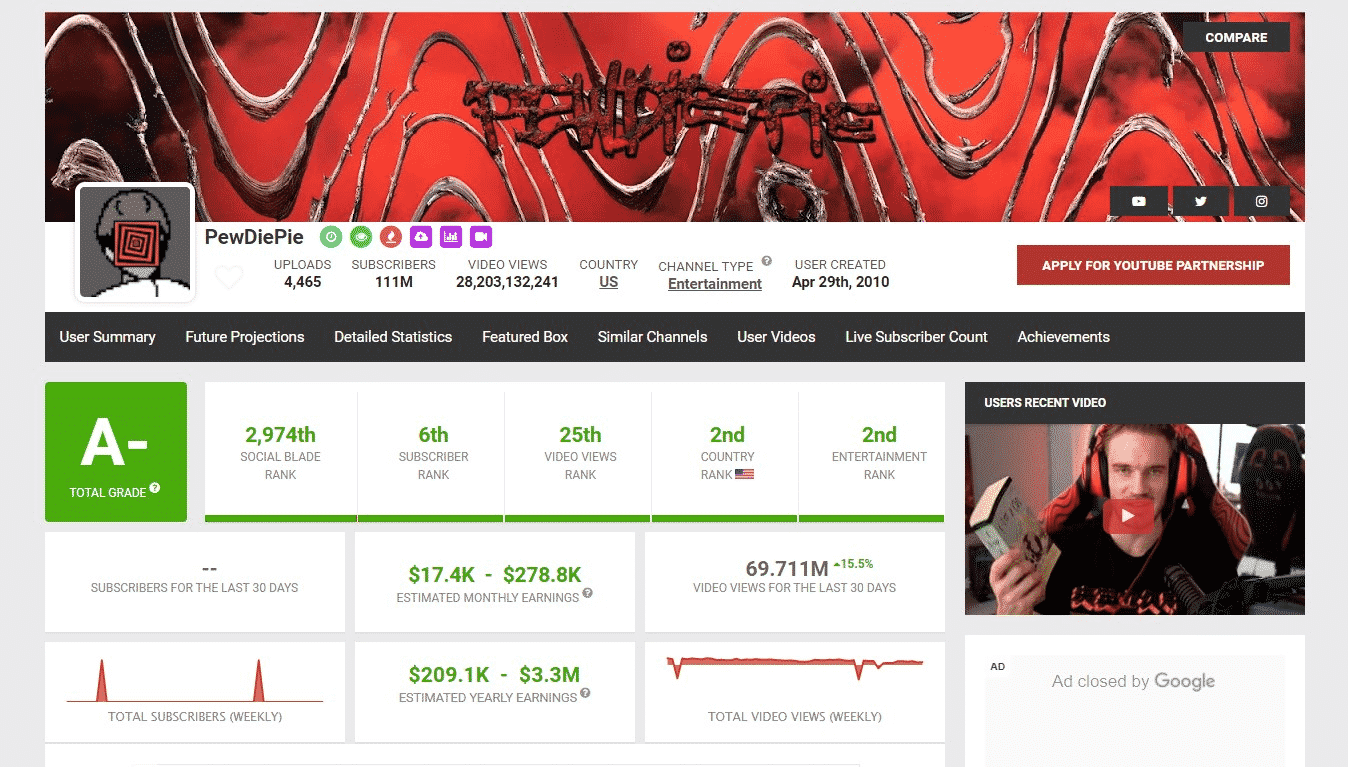Screen dimensions: 1348x767
Task: Click the purple video camera badge
Action: pyautogui.click(x=481, y=237)
